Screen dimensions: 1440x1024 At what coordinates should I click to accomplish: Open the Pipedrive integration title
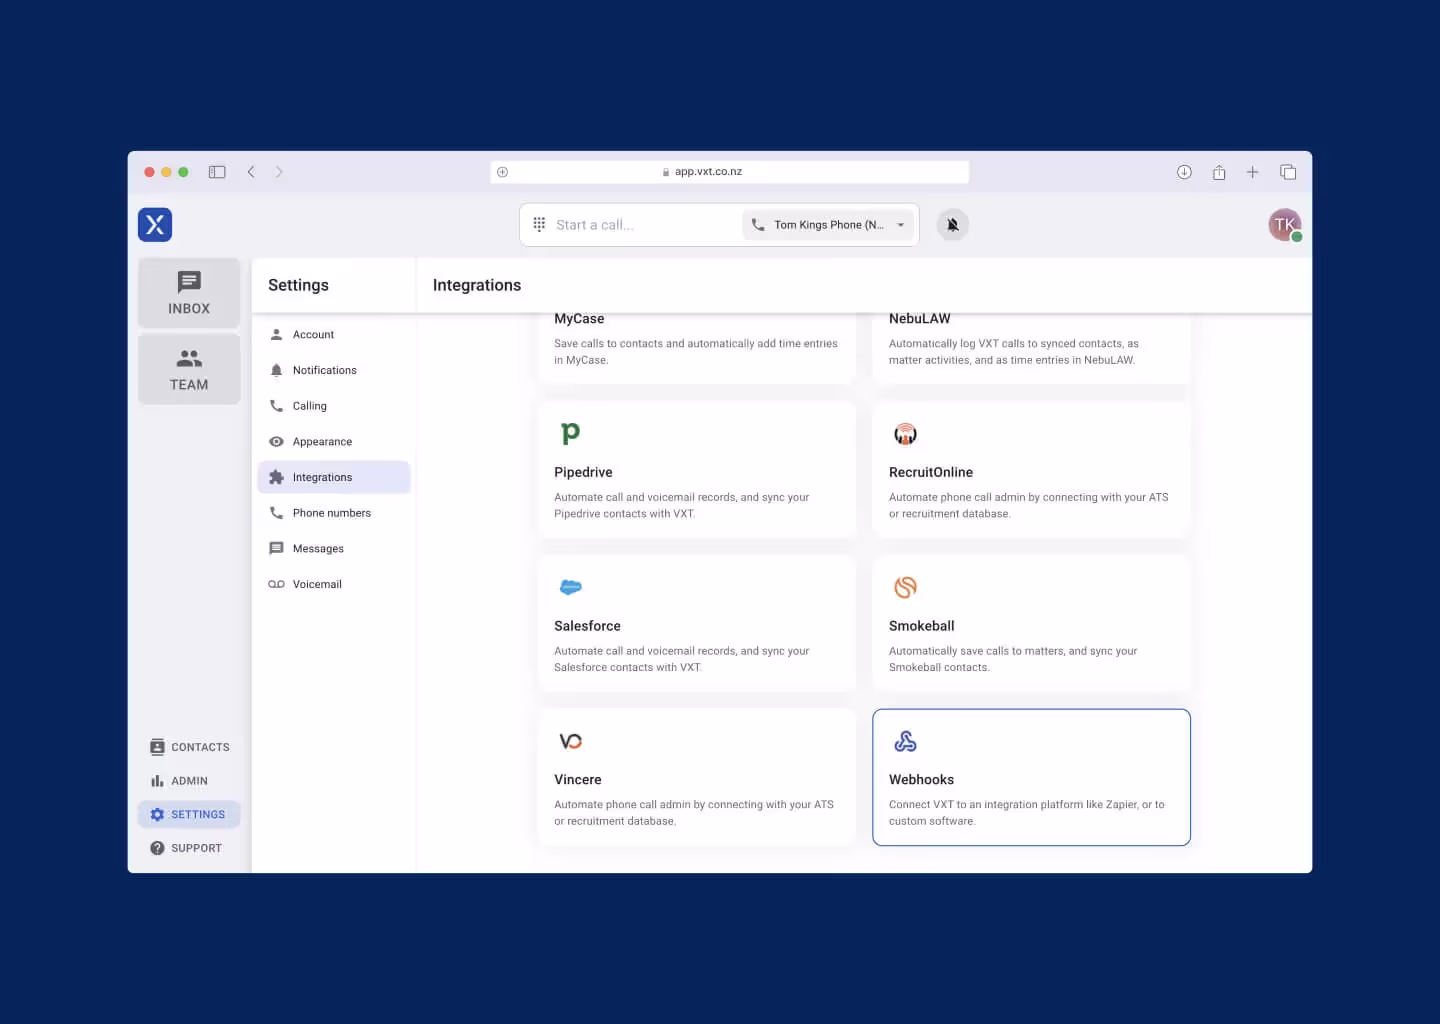(583, 472)
